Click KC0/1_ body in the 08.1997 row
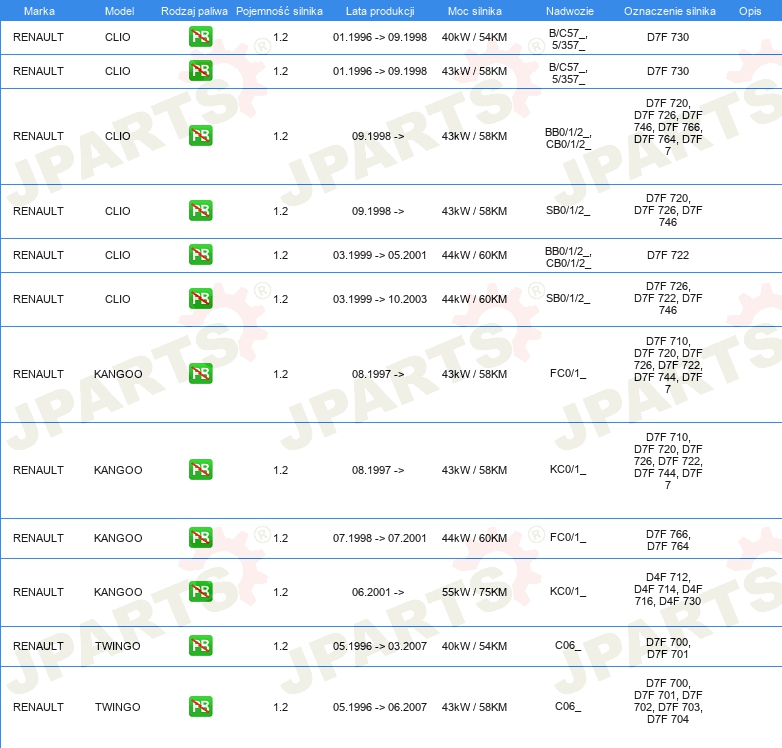This screenshot has height=748, width=782. point(568,469)
